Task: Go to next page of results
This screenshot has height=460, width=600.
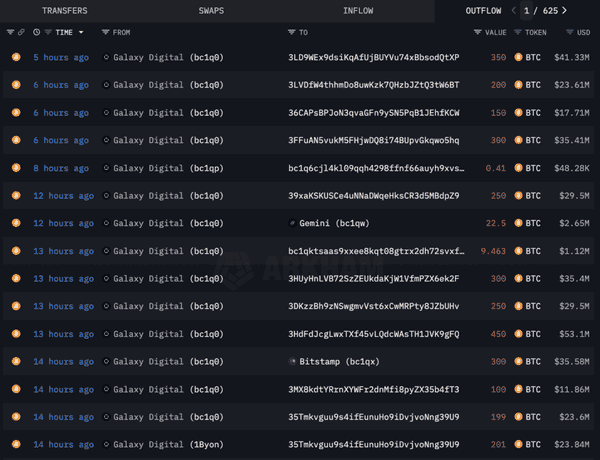Action: pyautogui.click(x=564, y=11)
